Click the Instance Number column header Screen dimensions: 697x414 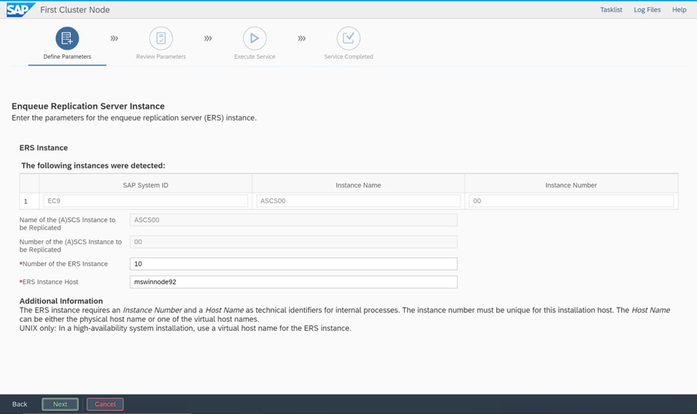pos(571,185)
